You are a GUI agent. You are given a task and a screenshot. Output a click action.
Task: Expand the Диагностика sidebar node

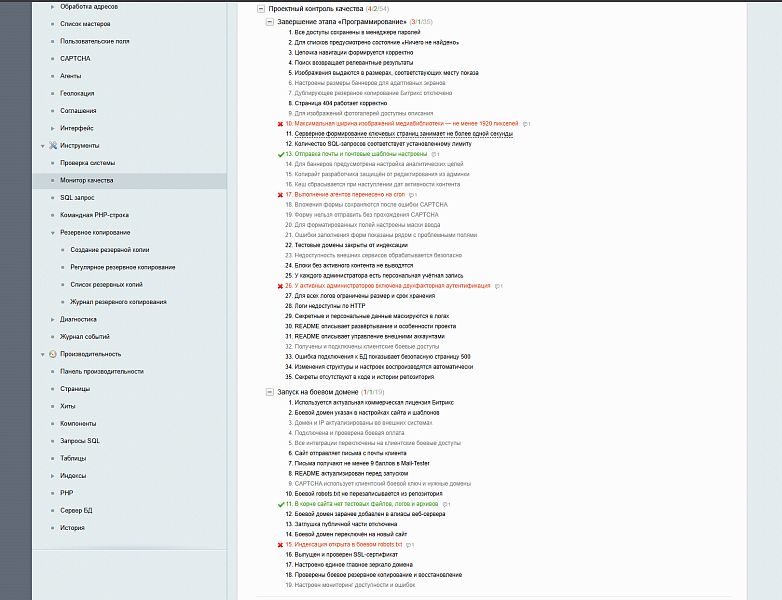click(52, 320)
